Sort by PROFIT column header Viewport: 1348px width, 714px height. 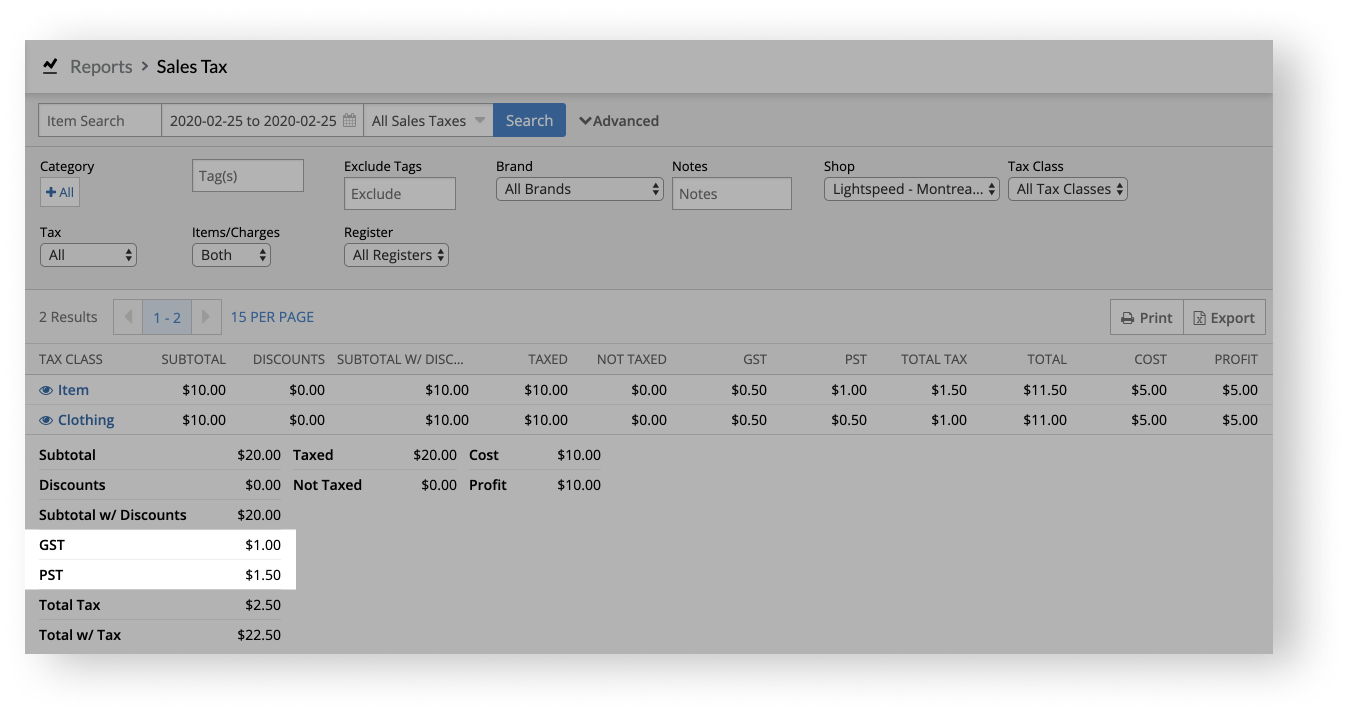[x=1236, y=359]
